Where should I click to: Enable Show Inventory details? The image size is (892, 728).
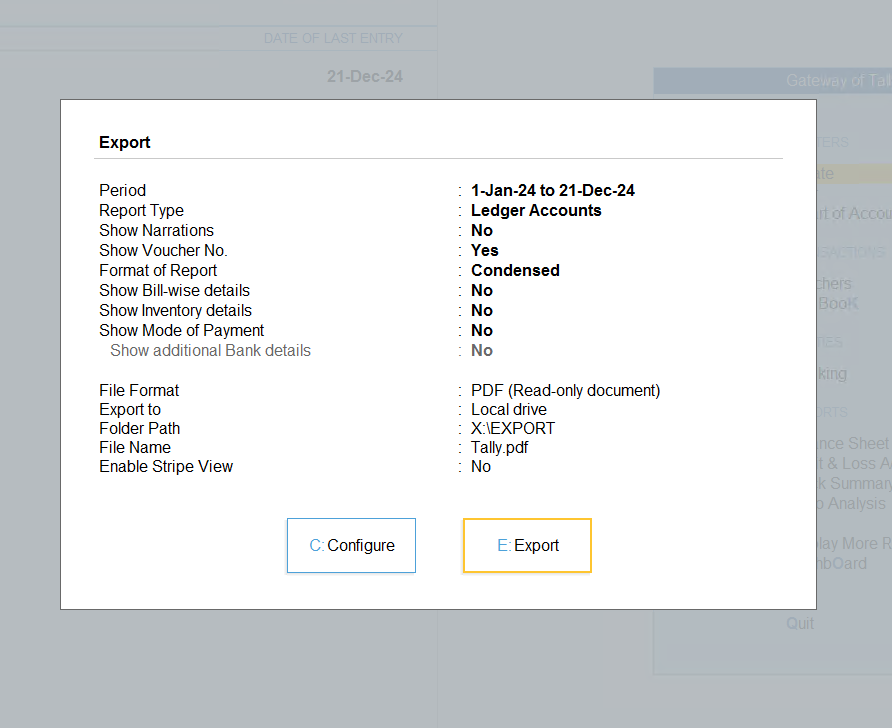[482, 310]
